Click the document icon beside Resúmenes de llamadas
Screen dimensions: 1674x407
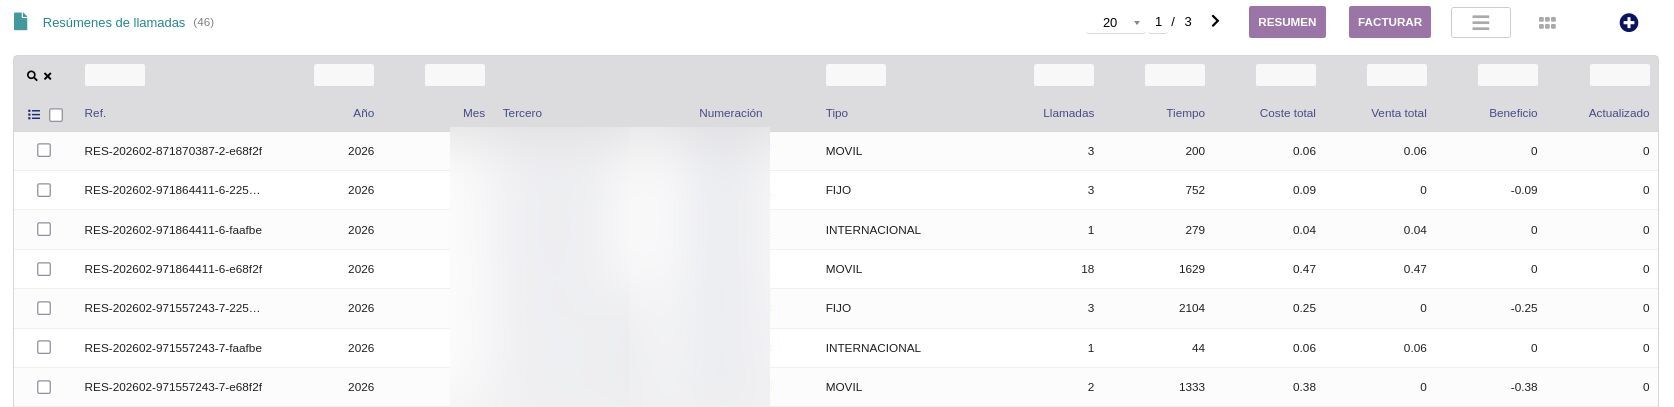pyautogui.click(x=21, y=21)
